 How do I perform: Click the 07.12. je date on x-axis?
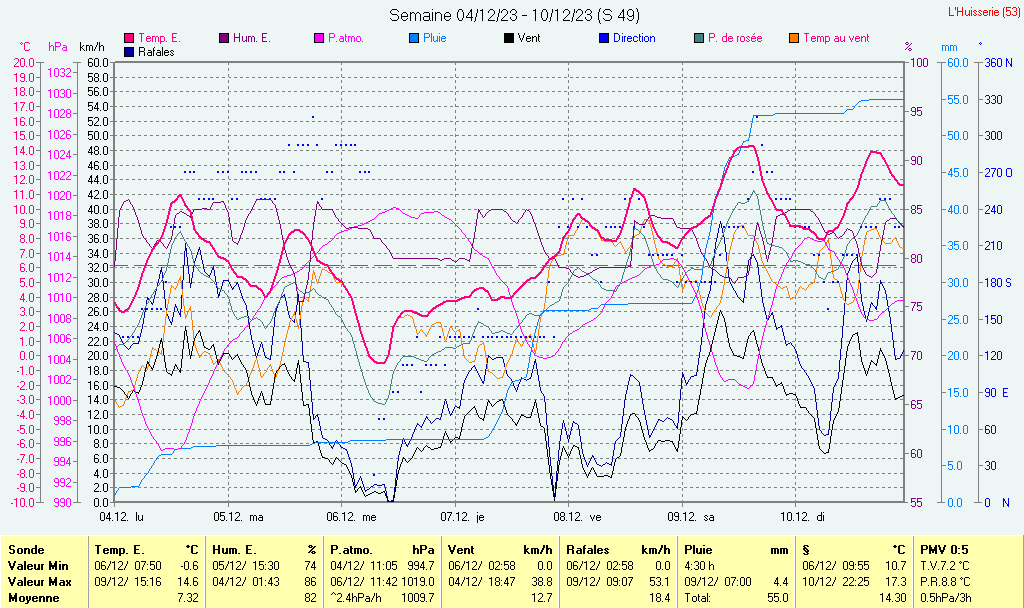coord(462,517)
